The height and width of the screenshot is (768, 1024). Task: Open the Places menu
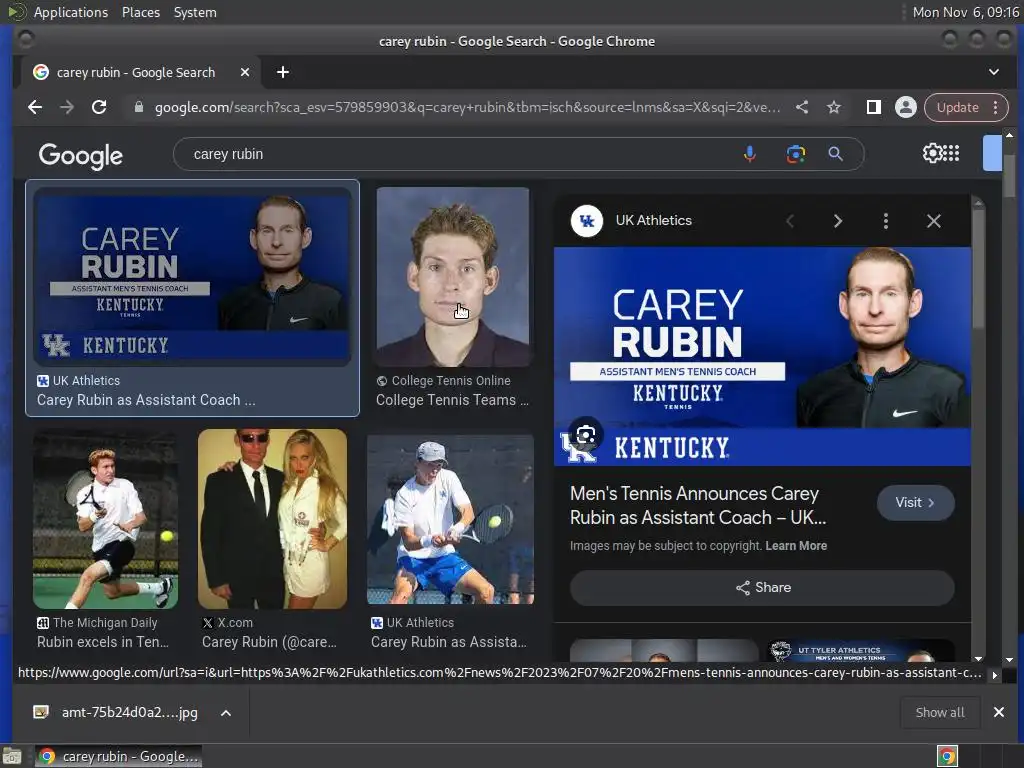pyautogui.click(x=140, y=12)
